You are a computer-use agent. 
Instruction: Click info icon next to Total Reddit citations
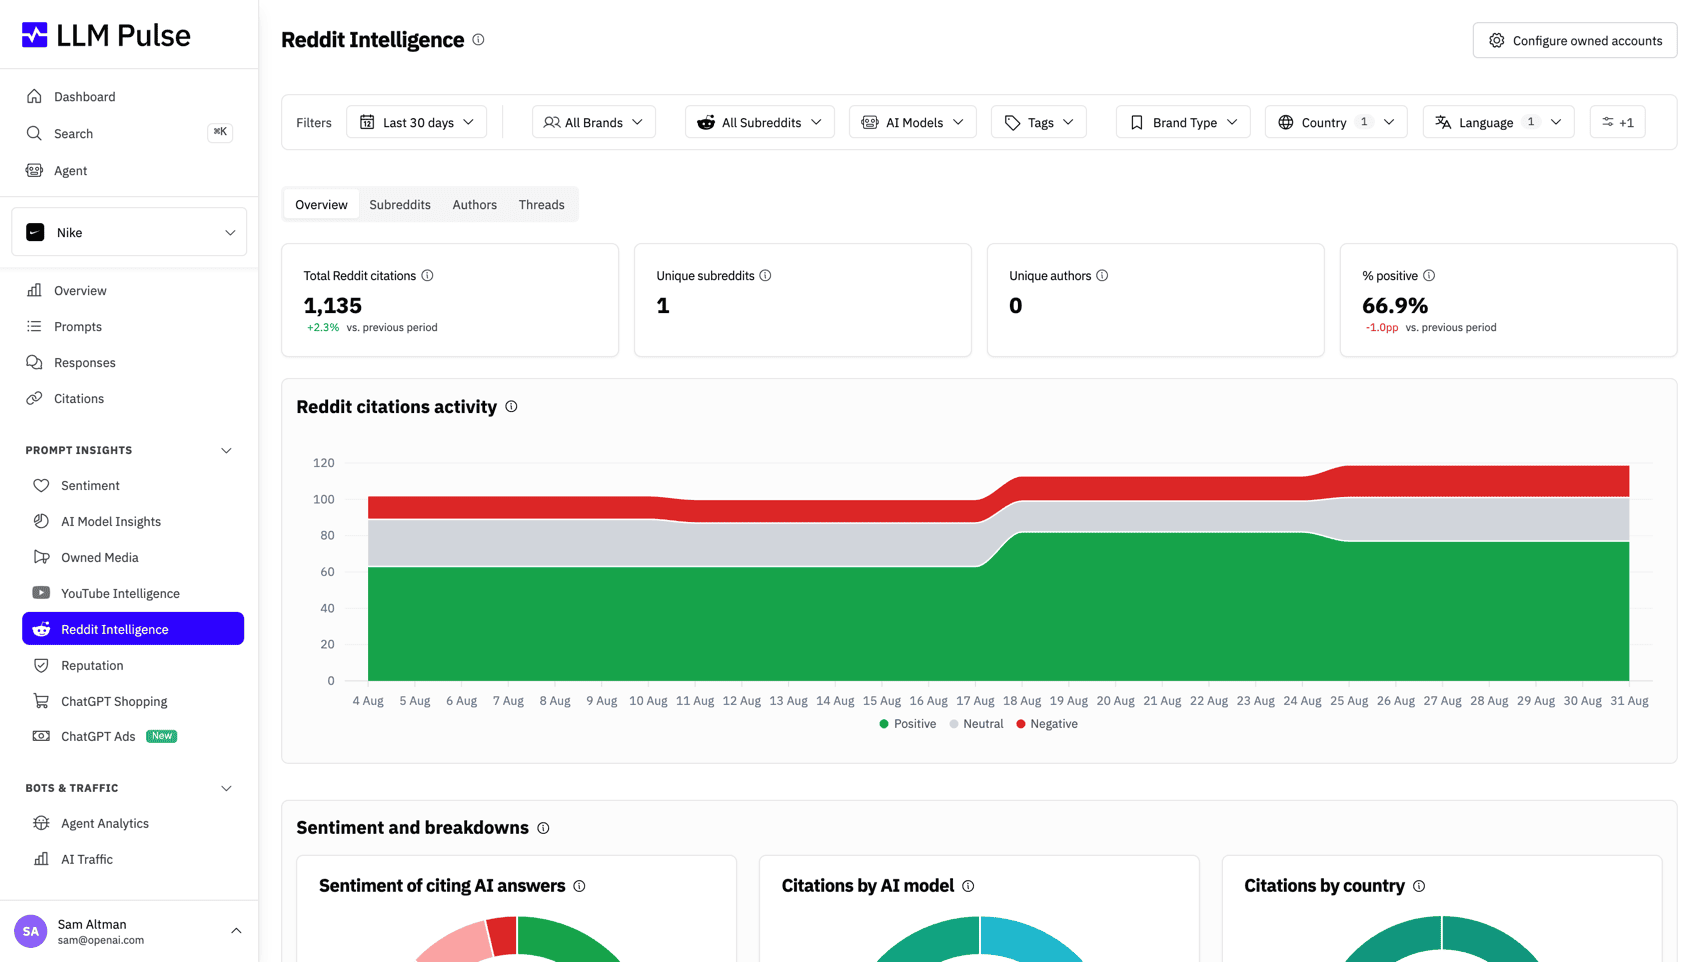427,276
